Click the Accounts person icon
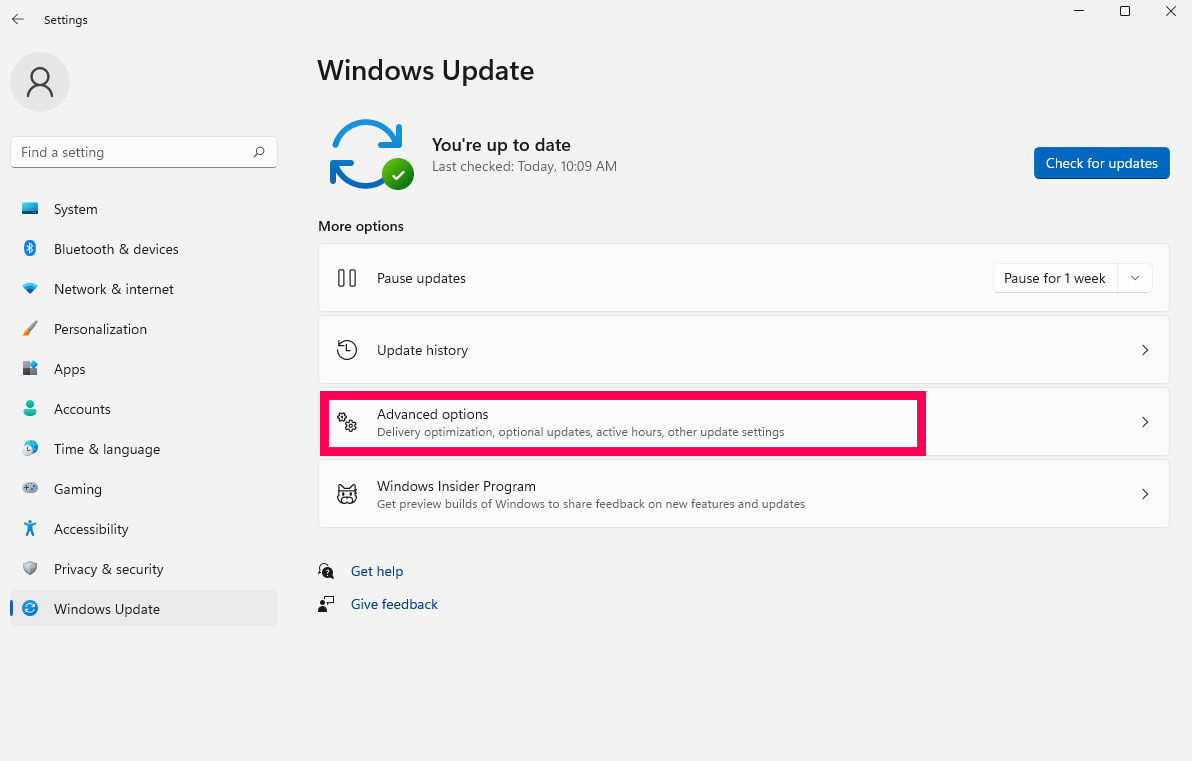Screen dimensions: 1192x761 click(x=30, y=408)
